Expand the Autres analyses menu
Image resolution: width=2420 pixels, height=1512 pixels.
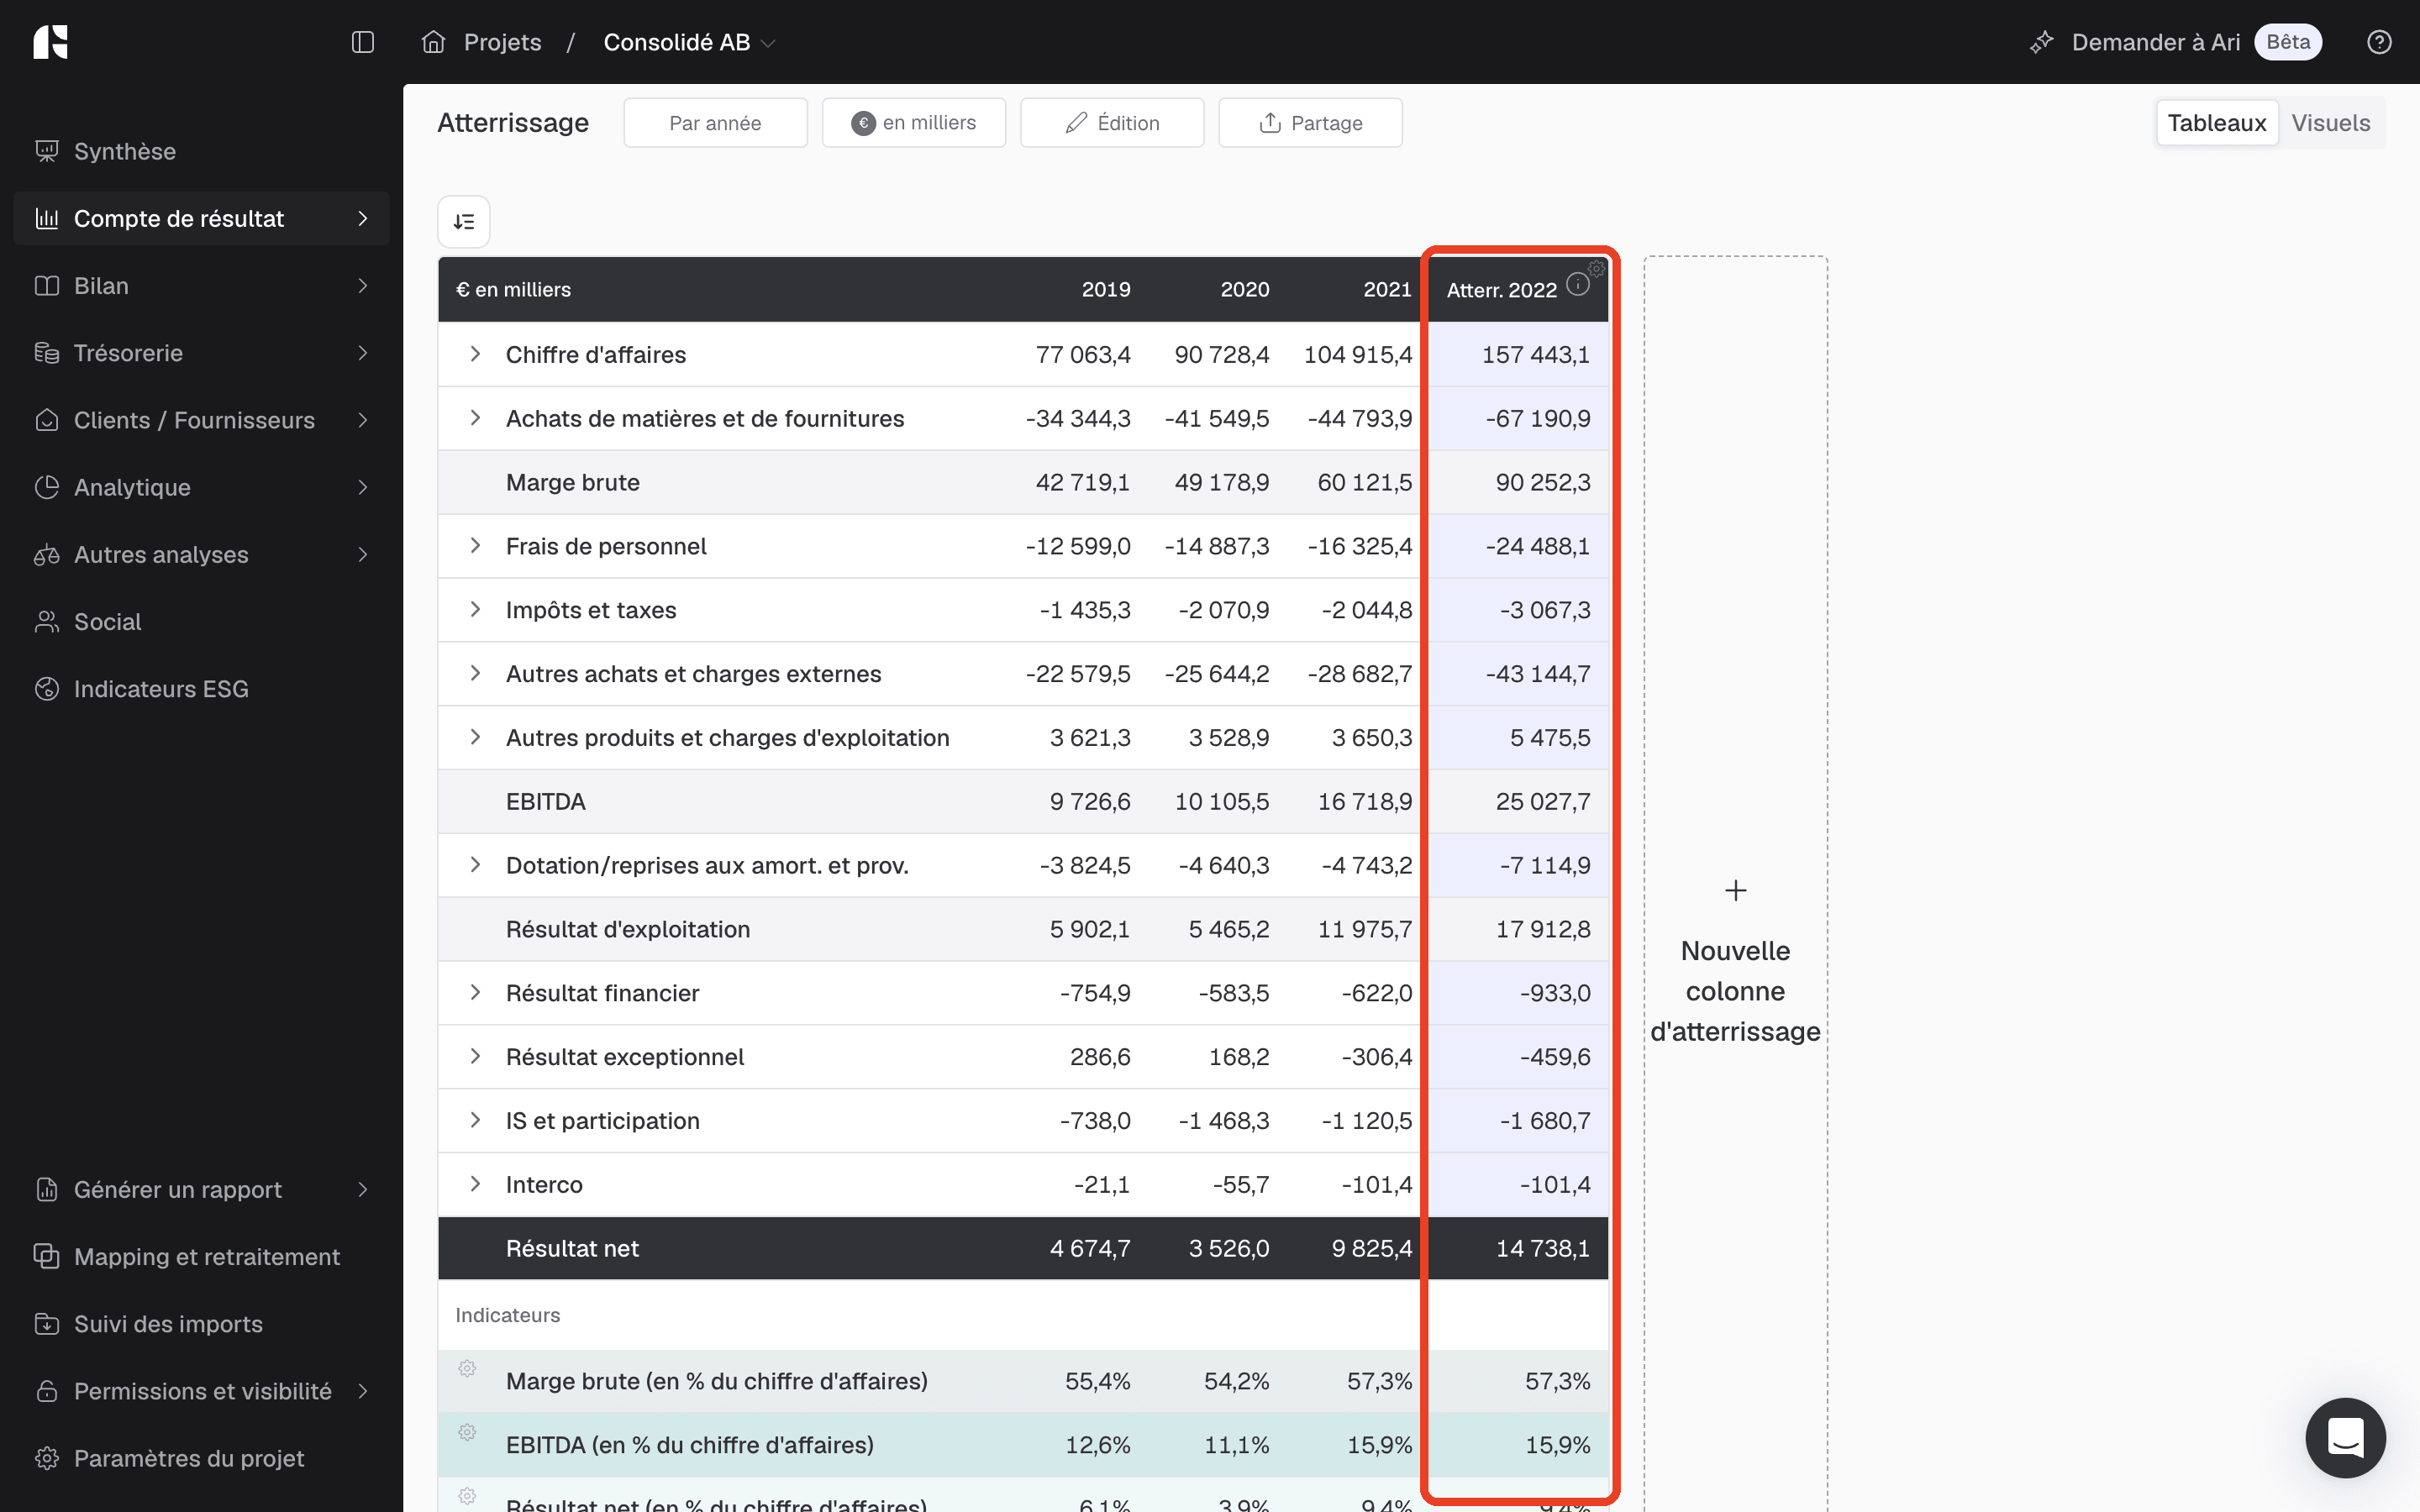pos(363,554)
